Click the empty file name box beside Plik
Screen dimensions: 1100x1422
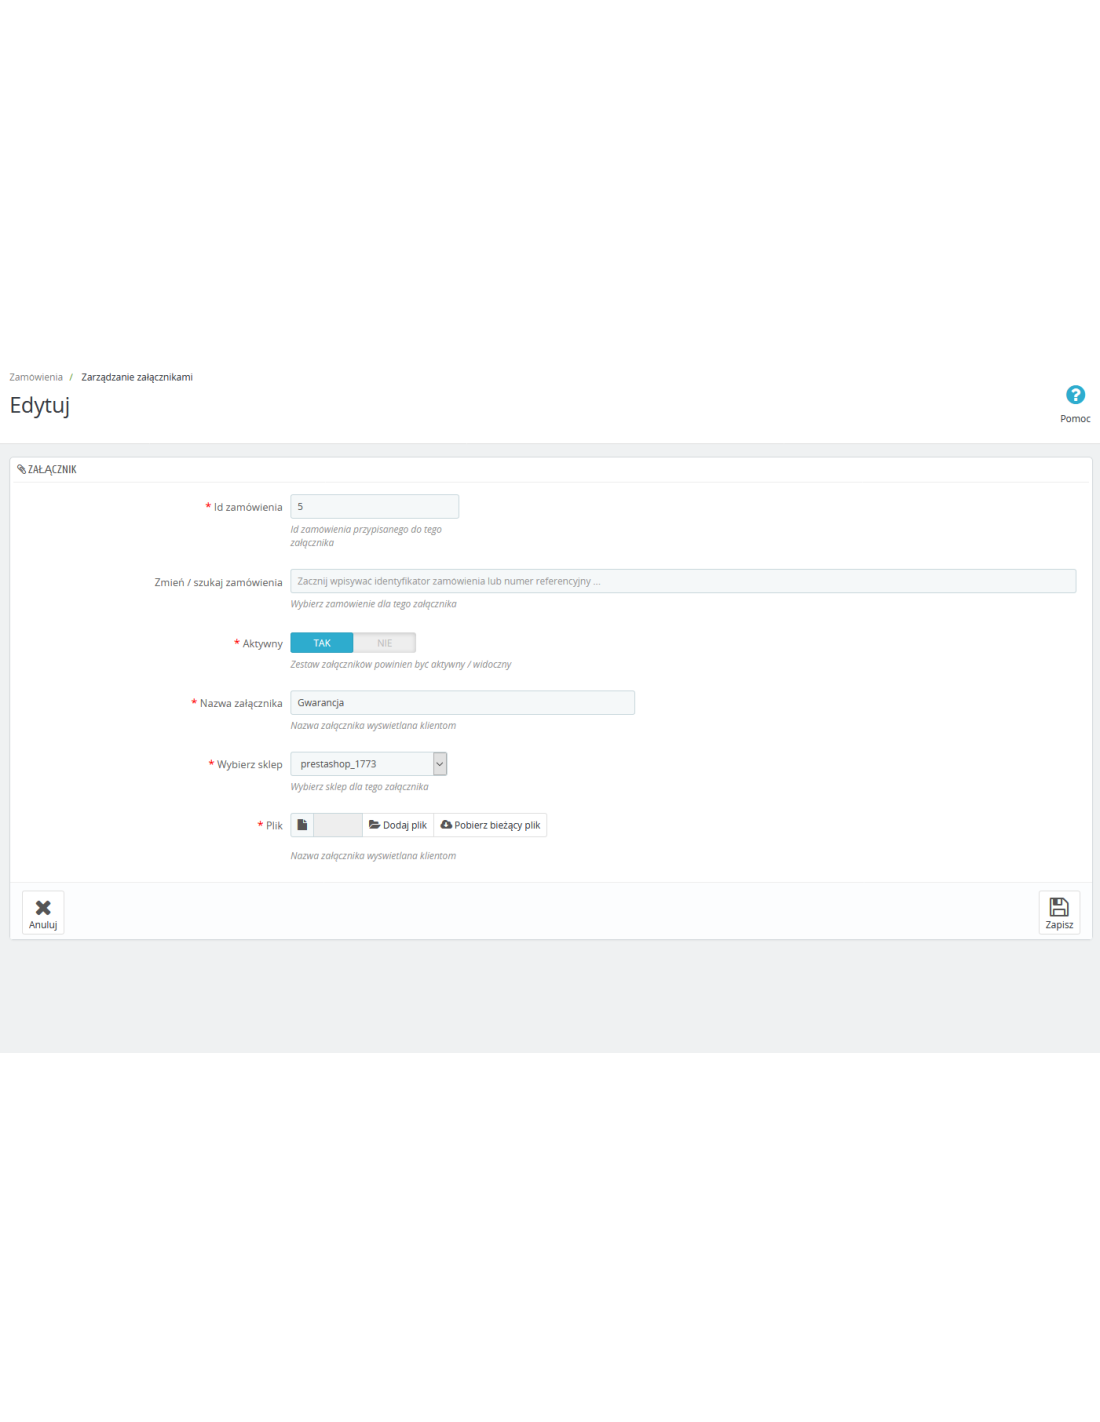[338, 825]
